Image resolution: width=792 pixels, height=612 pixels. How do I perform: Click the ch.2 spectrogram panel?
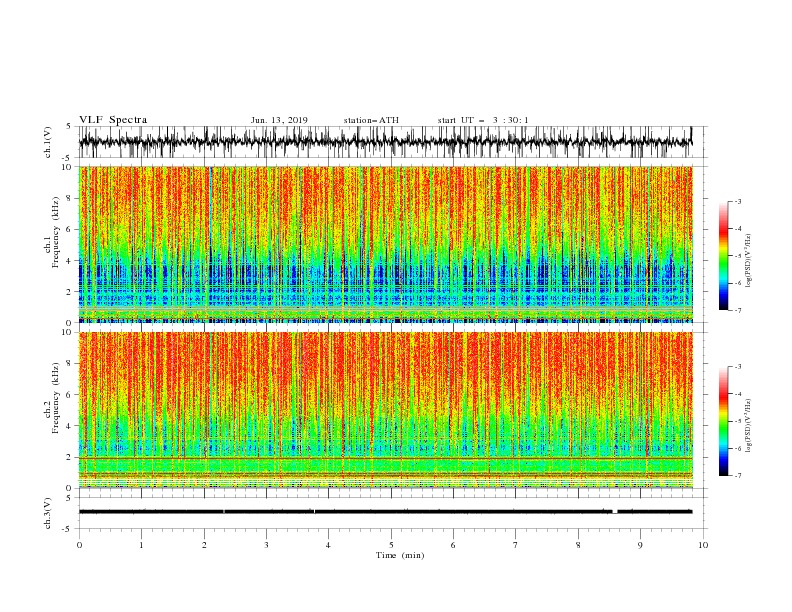coord(385,410)
